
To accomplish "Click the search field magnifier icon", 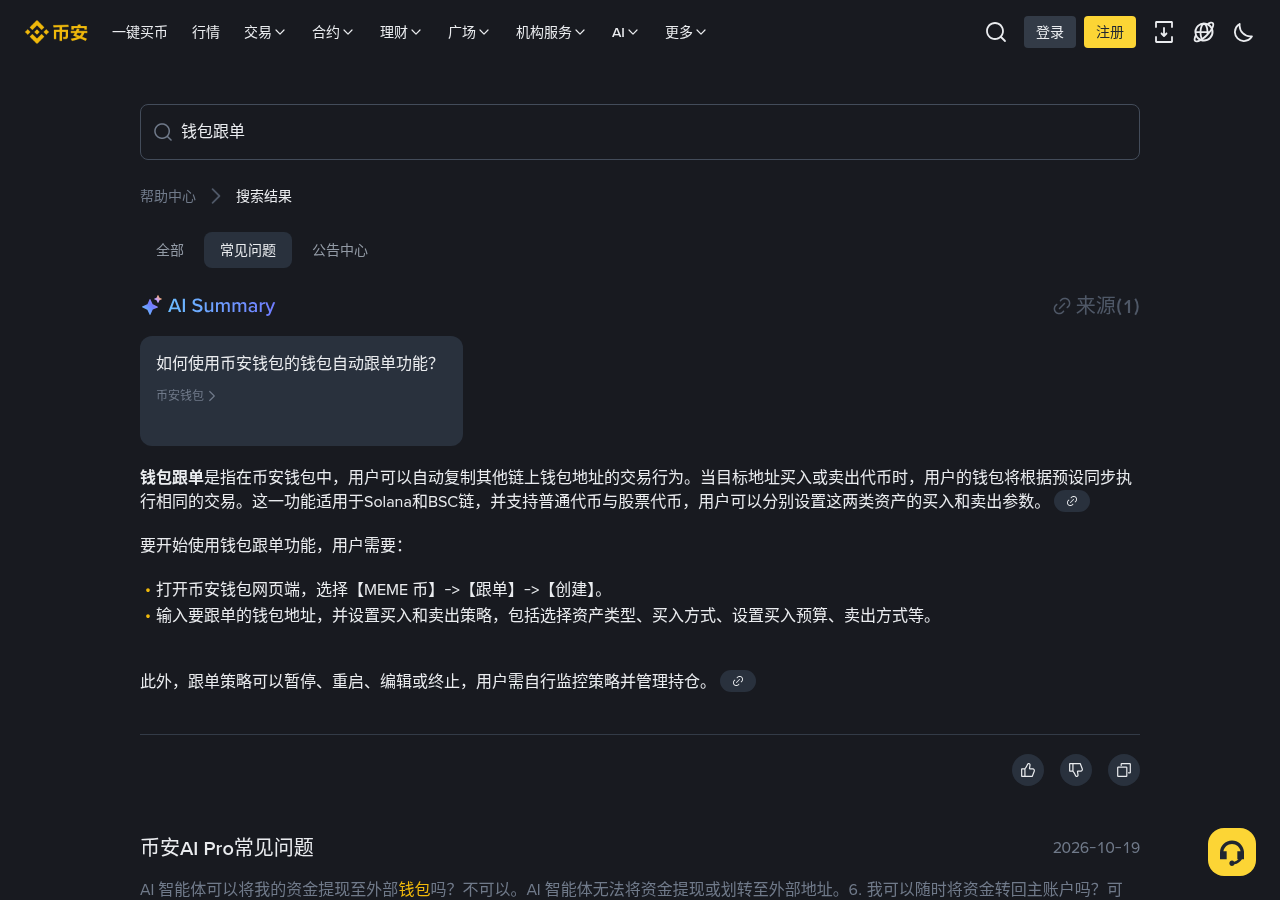I will [x=163, y=132].
